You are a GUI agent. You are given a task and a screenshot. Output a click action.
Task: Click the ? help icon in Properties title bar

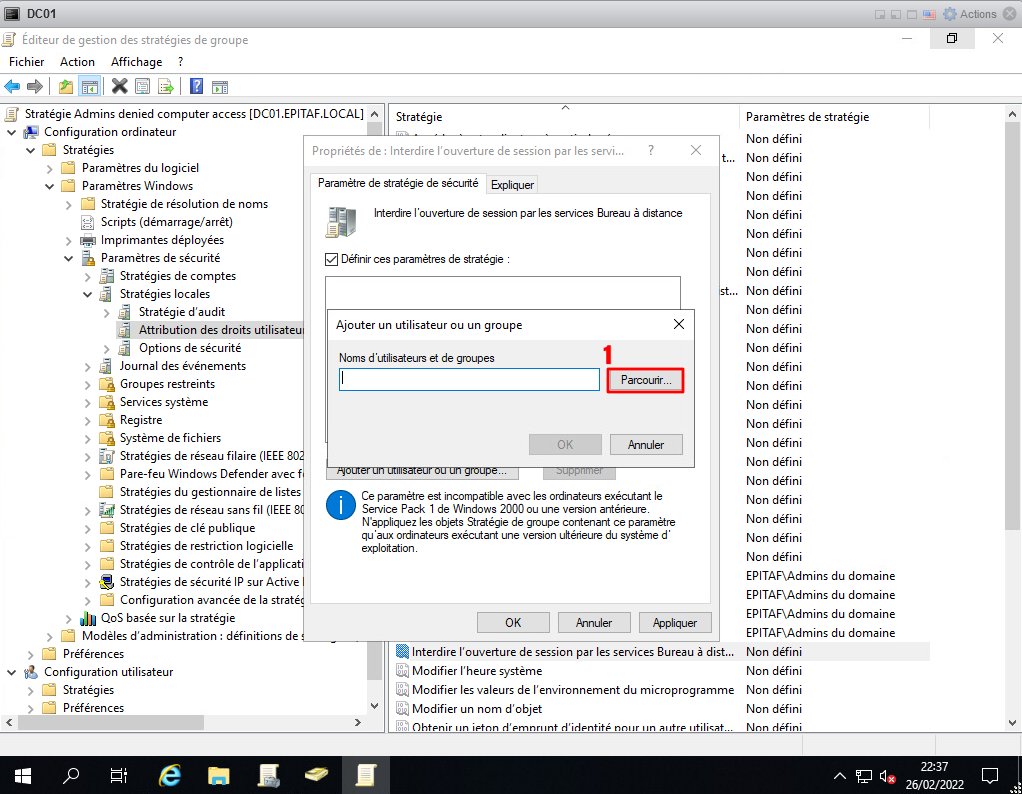click(651, 150)
